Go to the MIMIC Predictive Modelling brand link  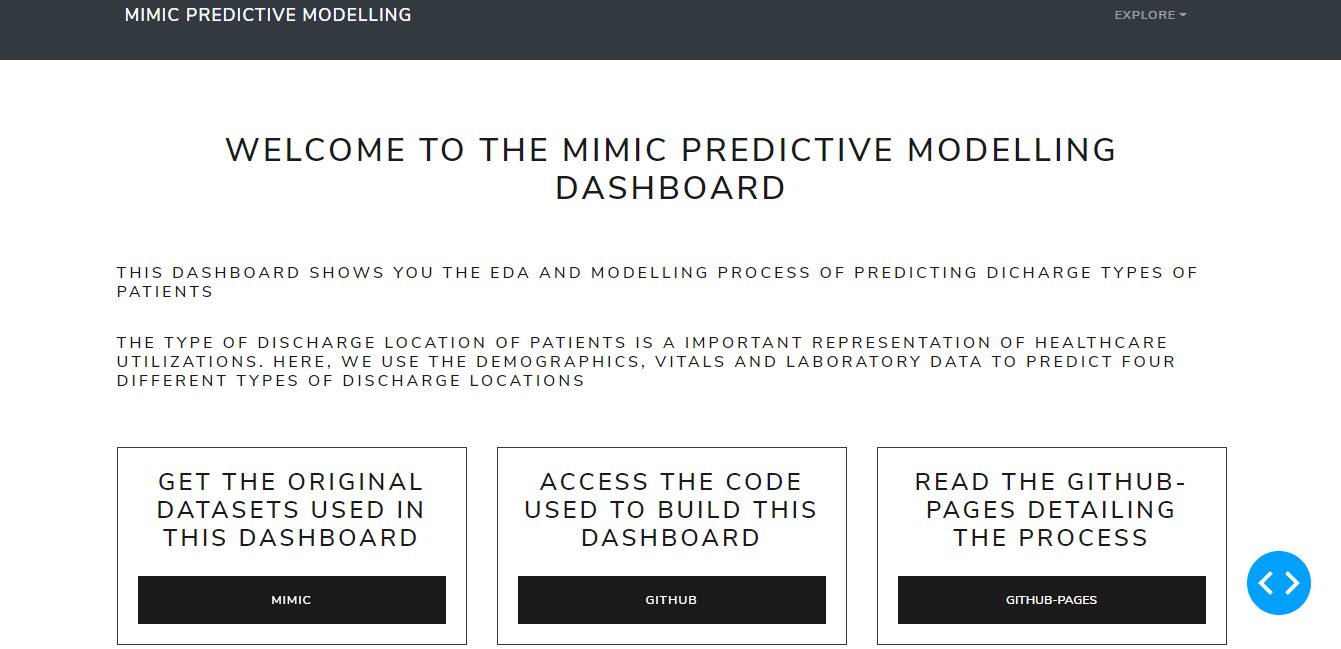(268, 15)
